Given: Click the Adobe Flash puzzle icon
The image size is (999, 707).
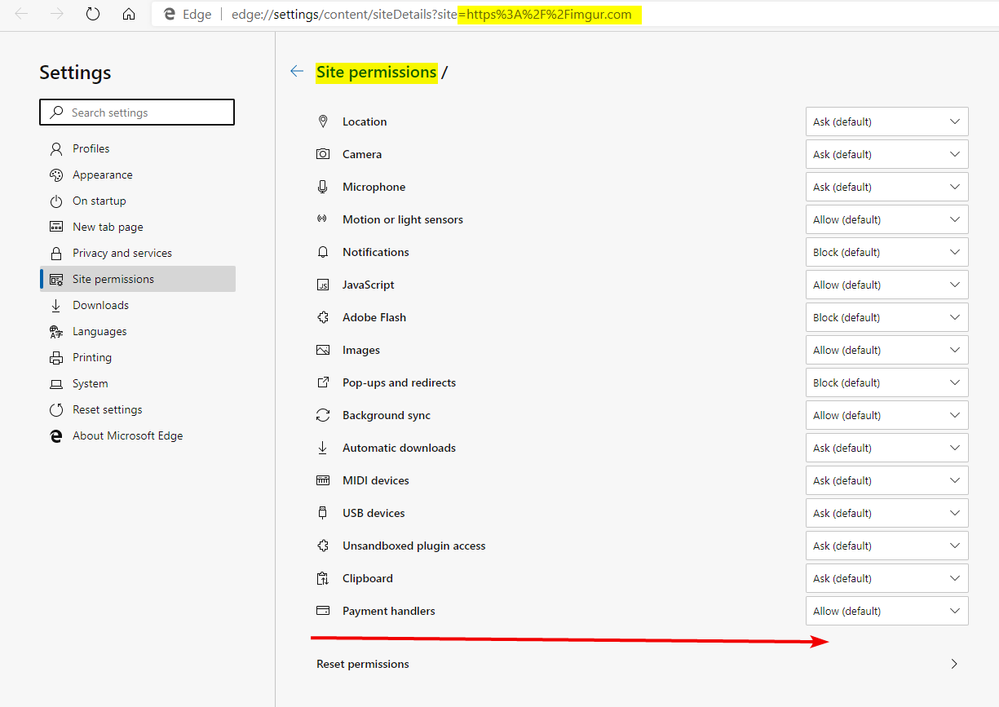Looking at the screenshot, I should tap(323, 317).
